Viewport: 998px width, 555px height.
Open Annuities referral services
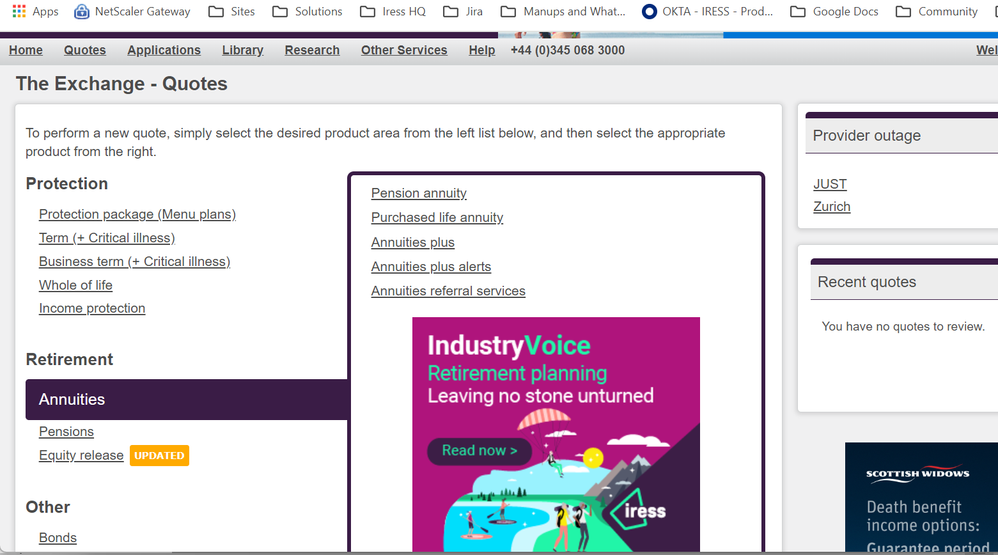[448, 290]
